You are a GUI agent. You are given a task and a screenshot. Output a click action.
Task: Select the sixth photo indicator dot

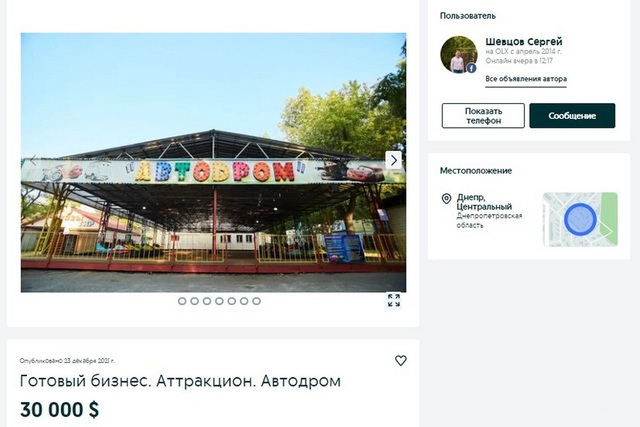click(244, 301)
